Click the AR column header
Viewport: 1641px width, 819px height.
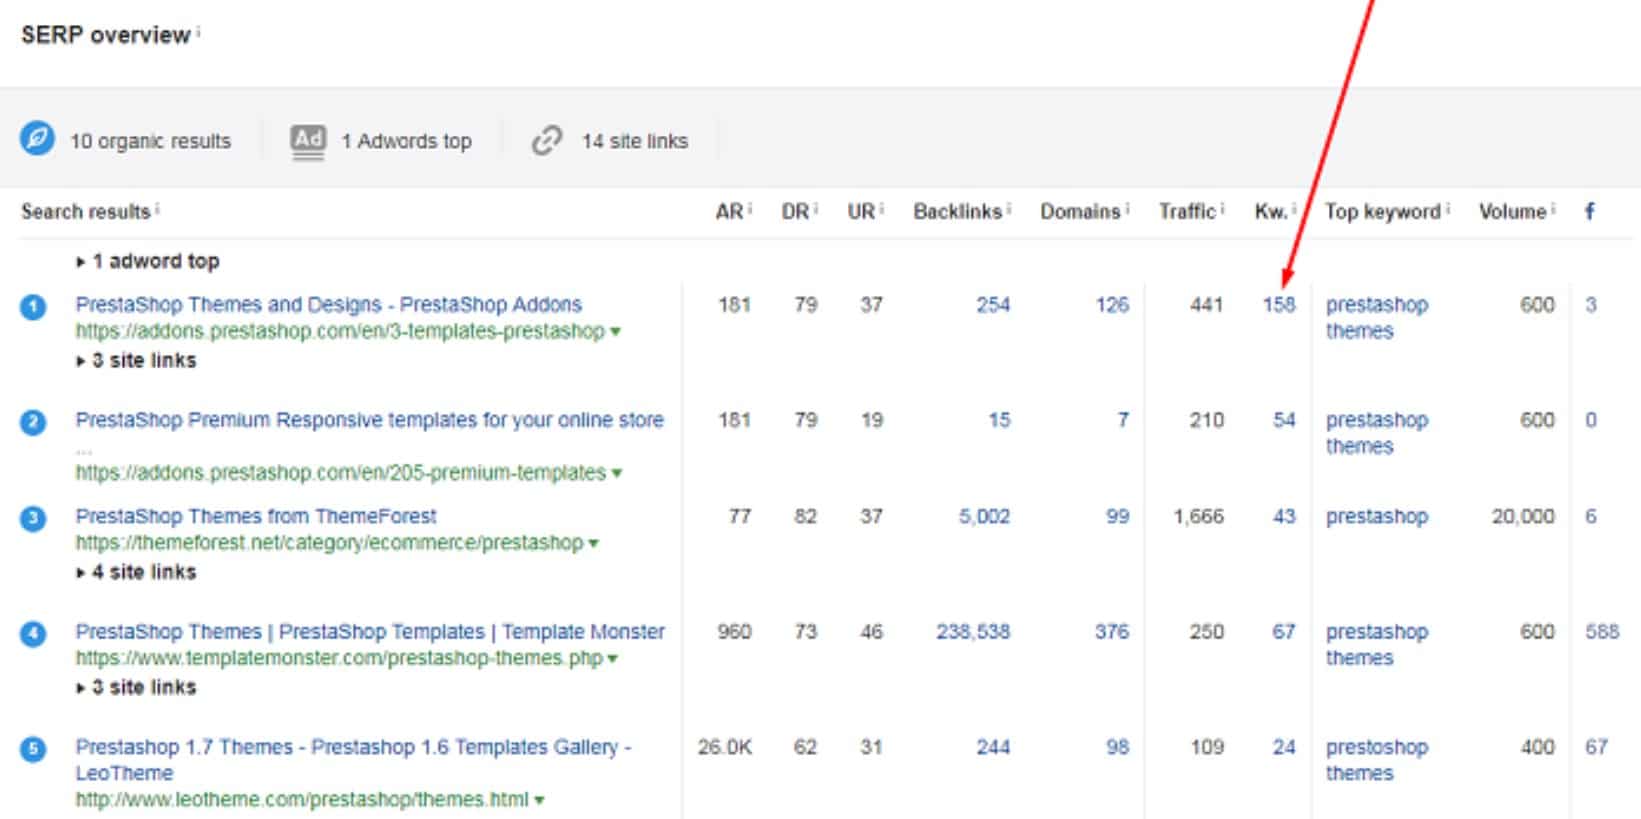coord(729,211)
